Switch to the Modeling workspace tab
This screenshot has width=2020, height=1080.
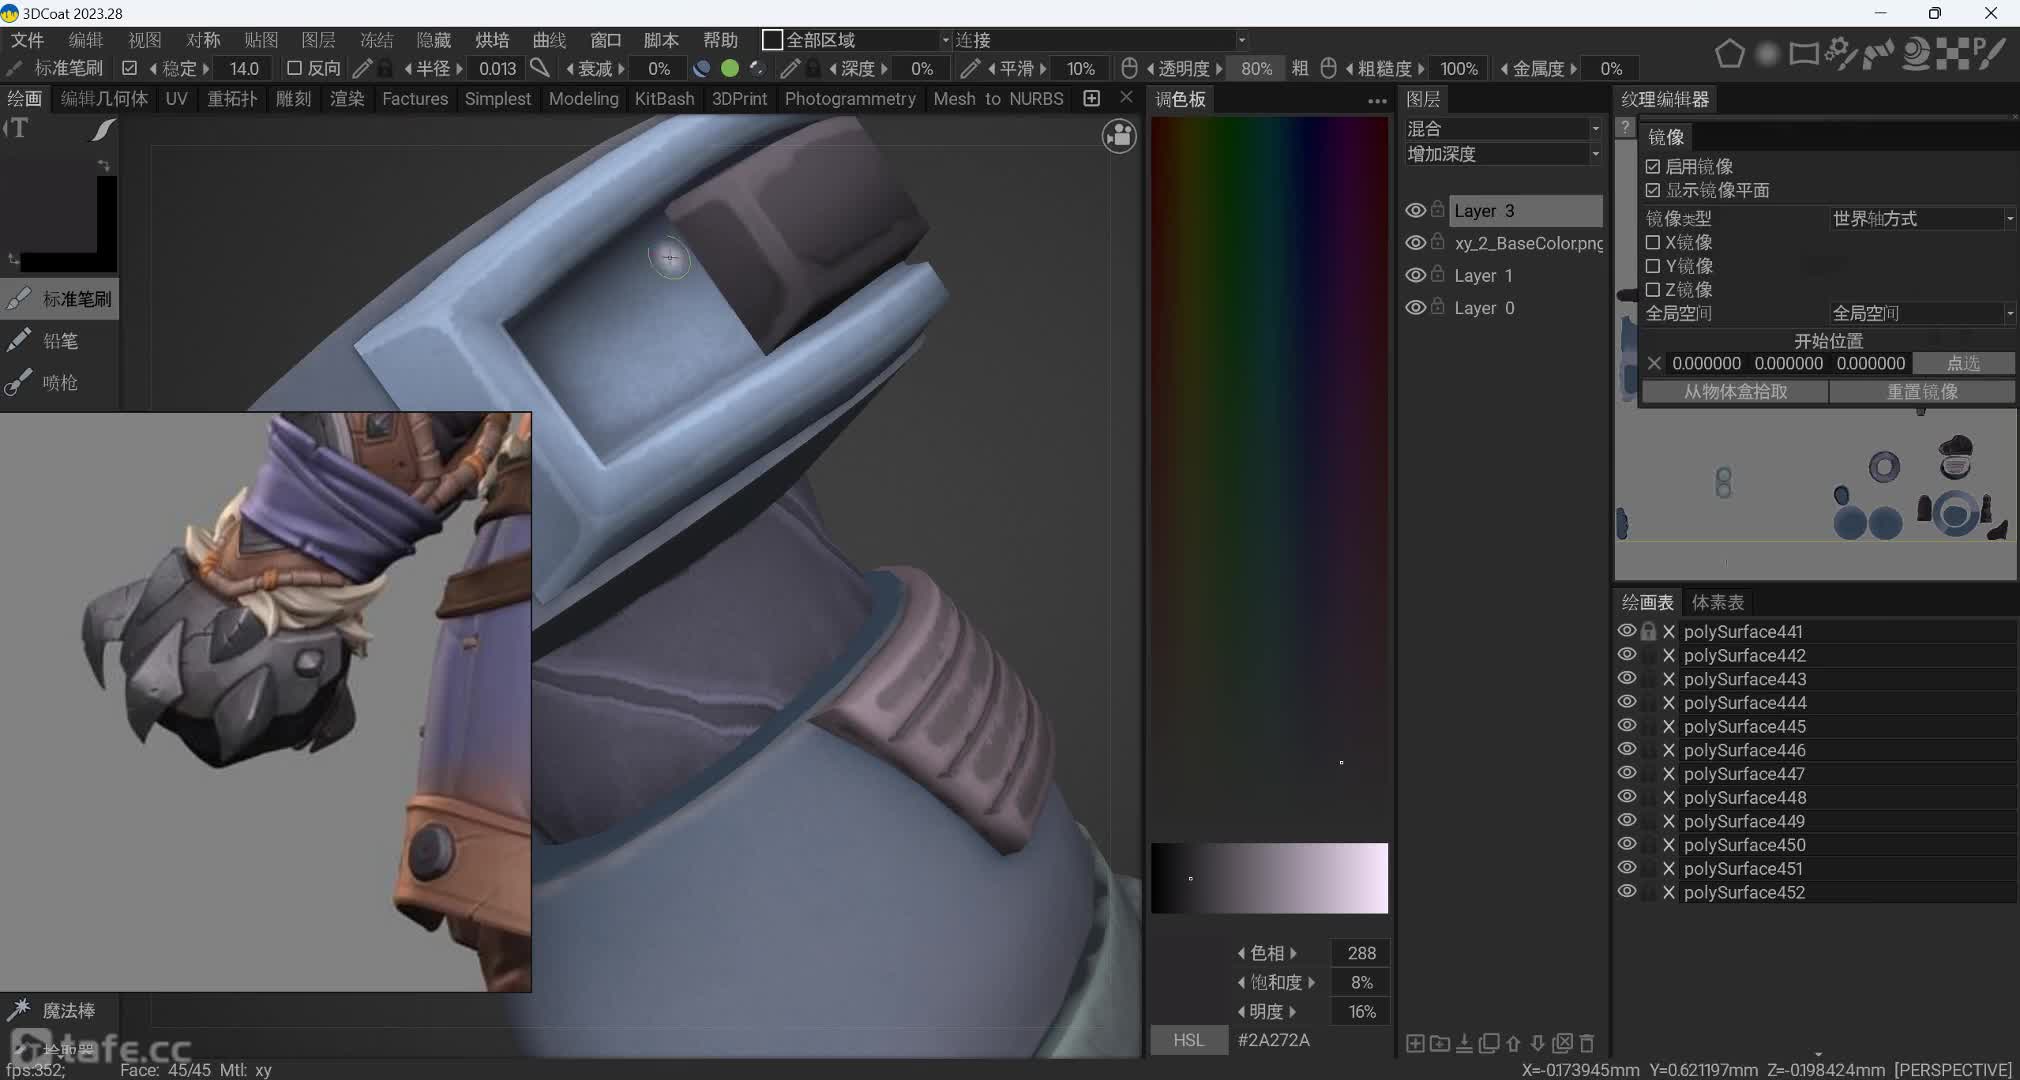coord(584,99)
